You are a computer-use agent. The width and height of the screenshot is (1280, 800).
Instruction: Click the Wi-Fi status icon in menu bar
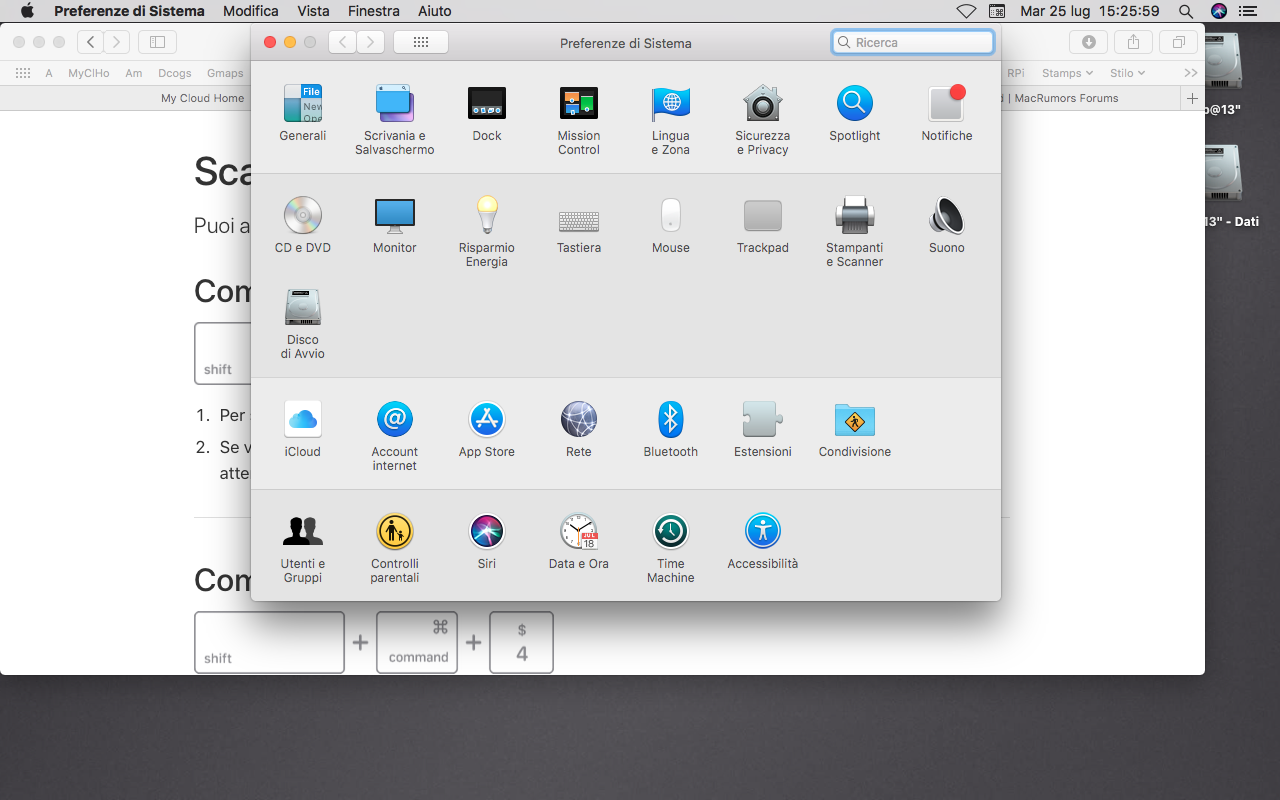tap(966, 11)
